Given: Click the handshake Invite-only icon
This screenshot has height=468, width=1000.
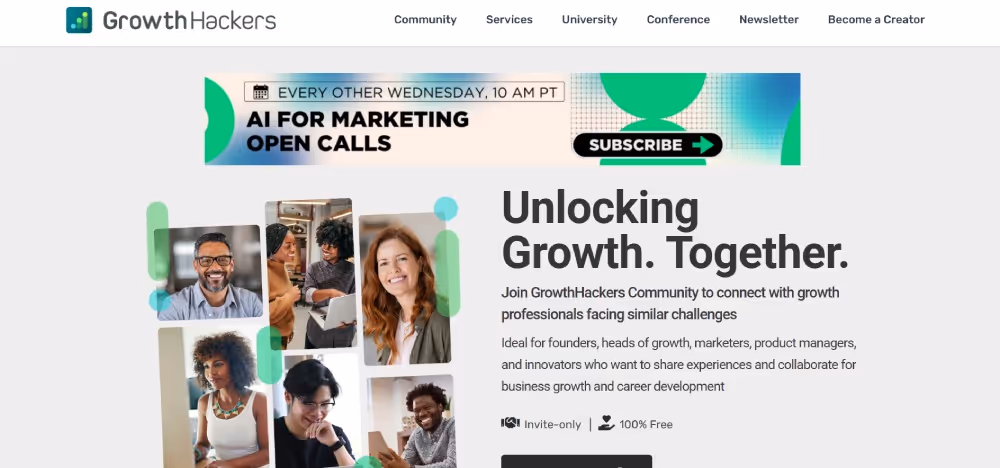Looking at the screenshot, I should [510, 423].
